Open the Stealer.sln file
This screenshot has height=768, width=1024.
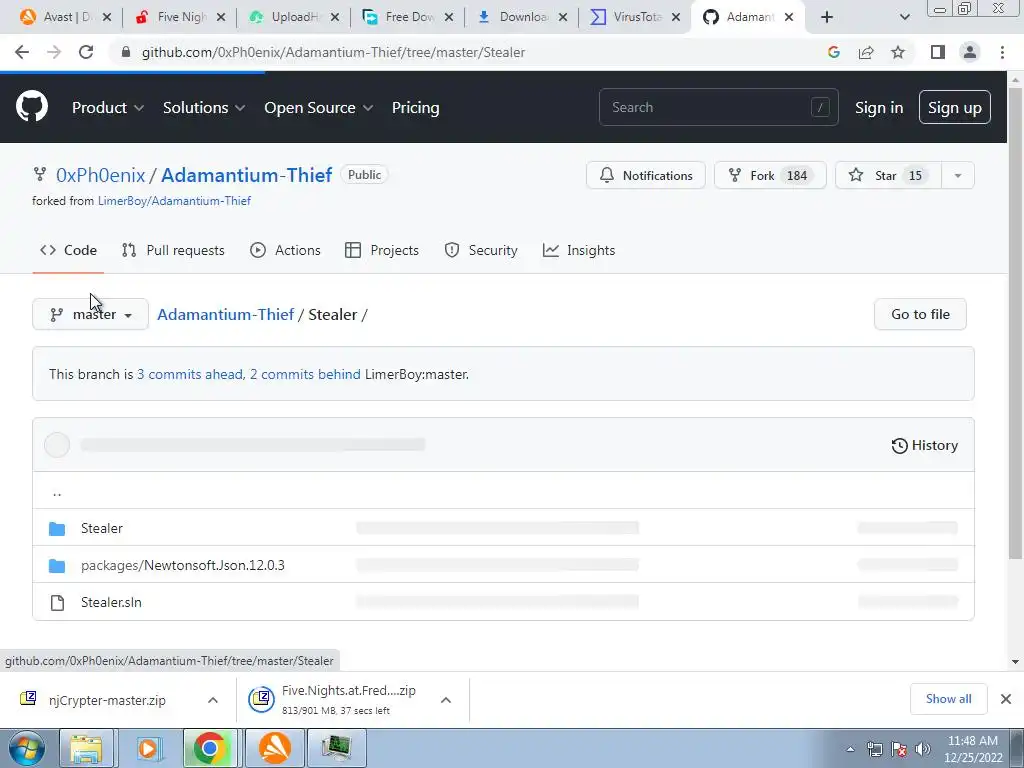point(111,603)
